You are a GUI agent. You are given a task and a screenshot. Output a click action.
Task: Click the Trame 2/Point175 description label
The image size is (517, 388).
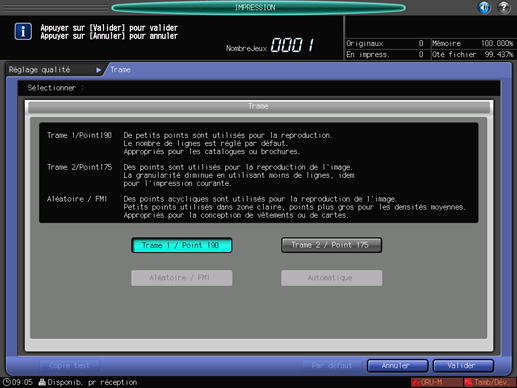[79, 167]
